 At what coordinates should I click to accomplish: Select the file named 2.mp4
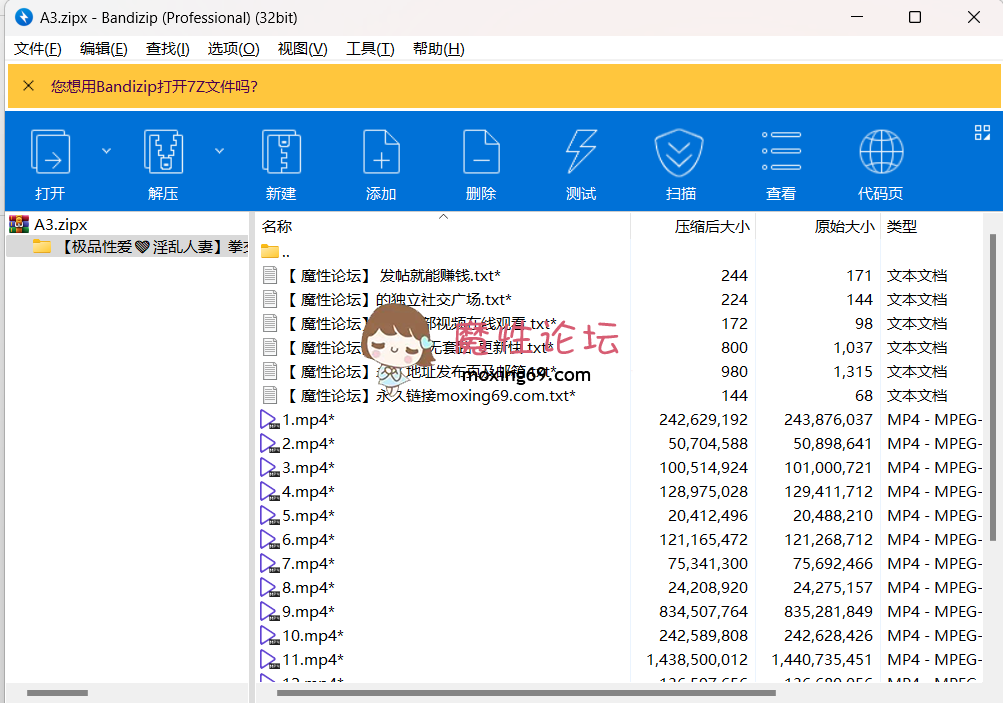point(308,443)
